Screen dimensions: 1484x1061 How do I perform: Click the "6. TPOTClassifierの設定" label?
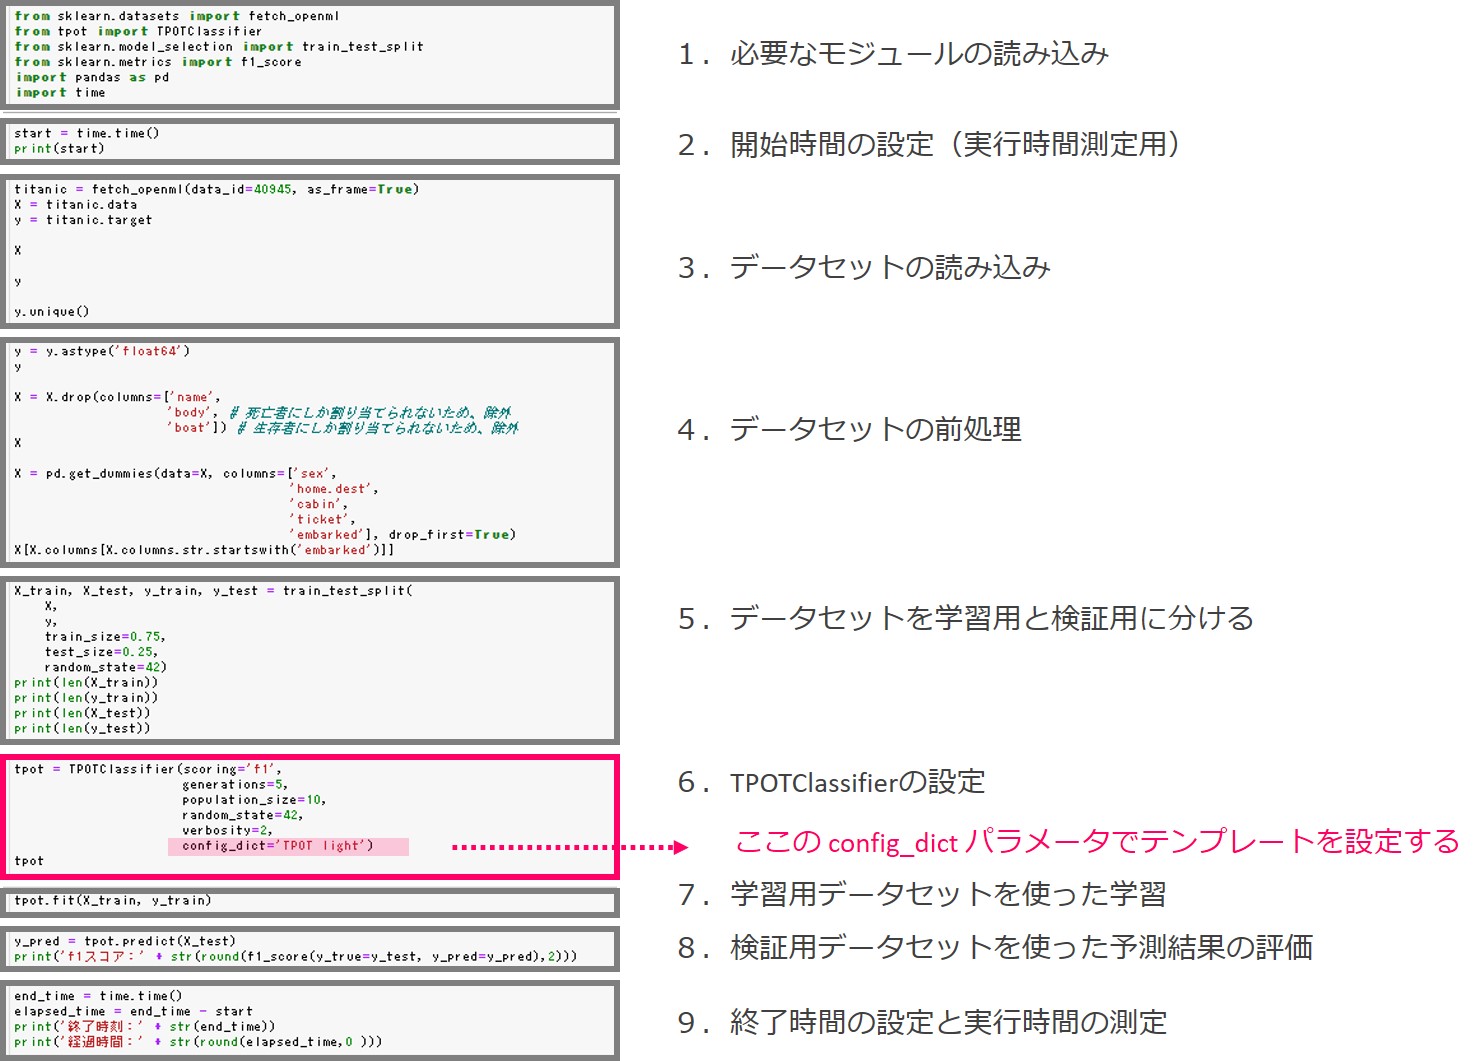pos(832,782)
